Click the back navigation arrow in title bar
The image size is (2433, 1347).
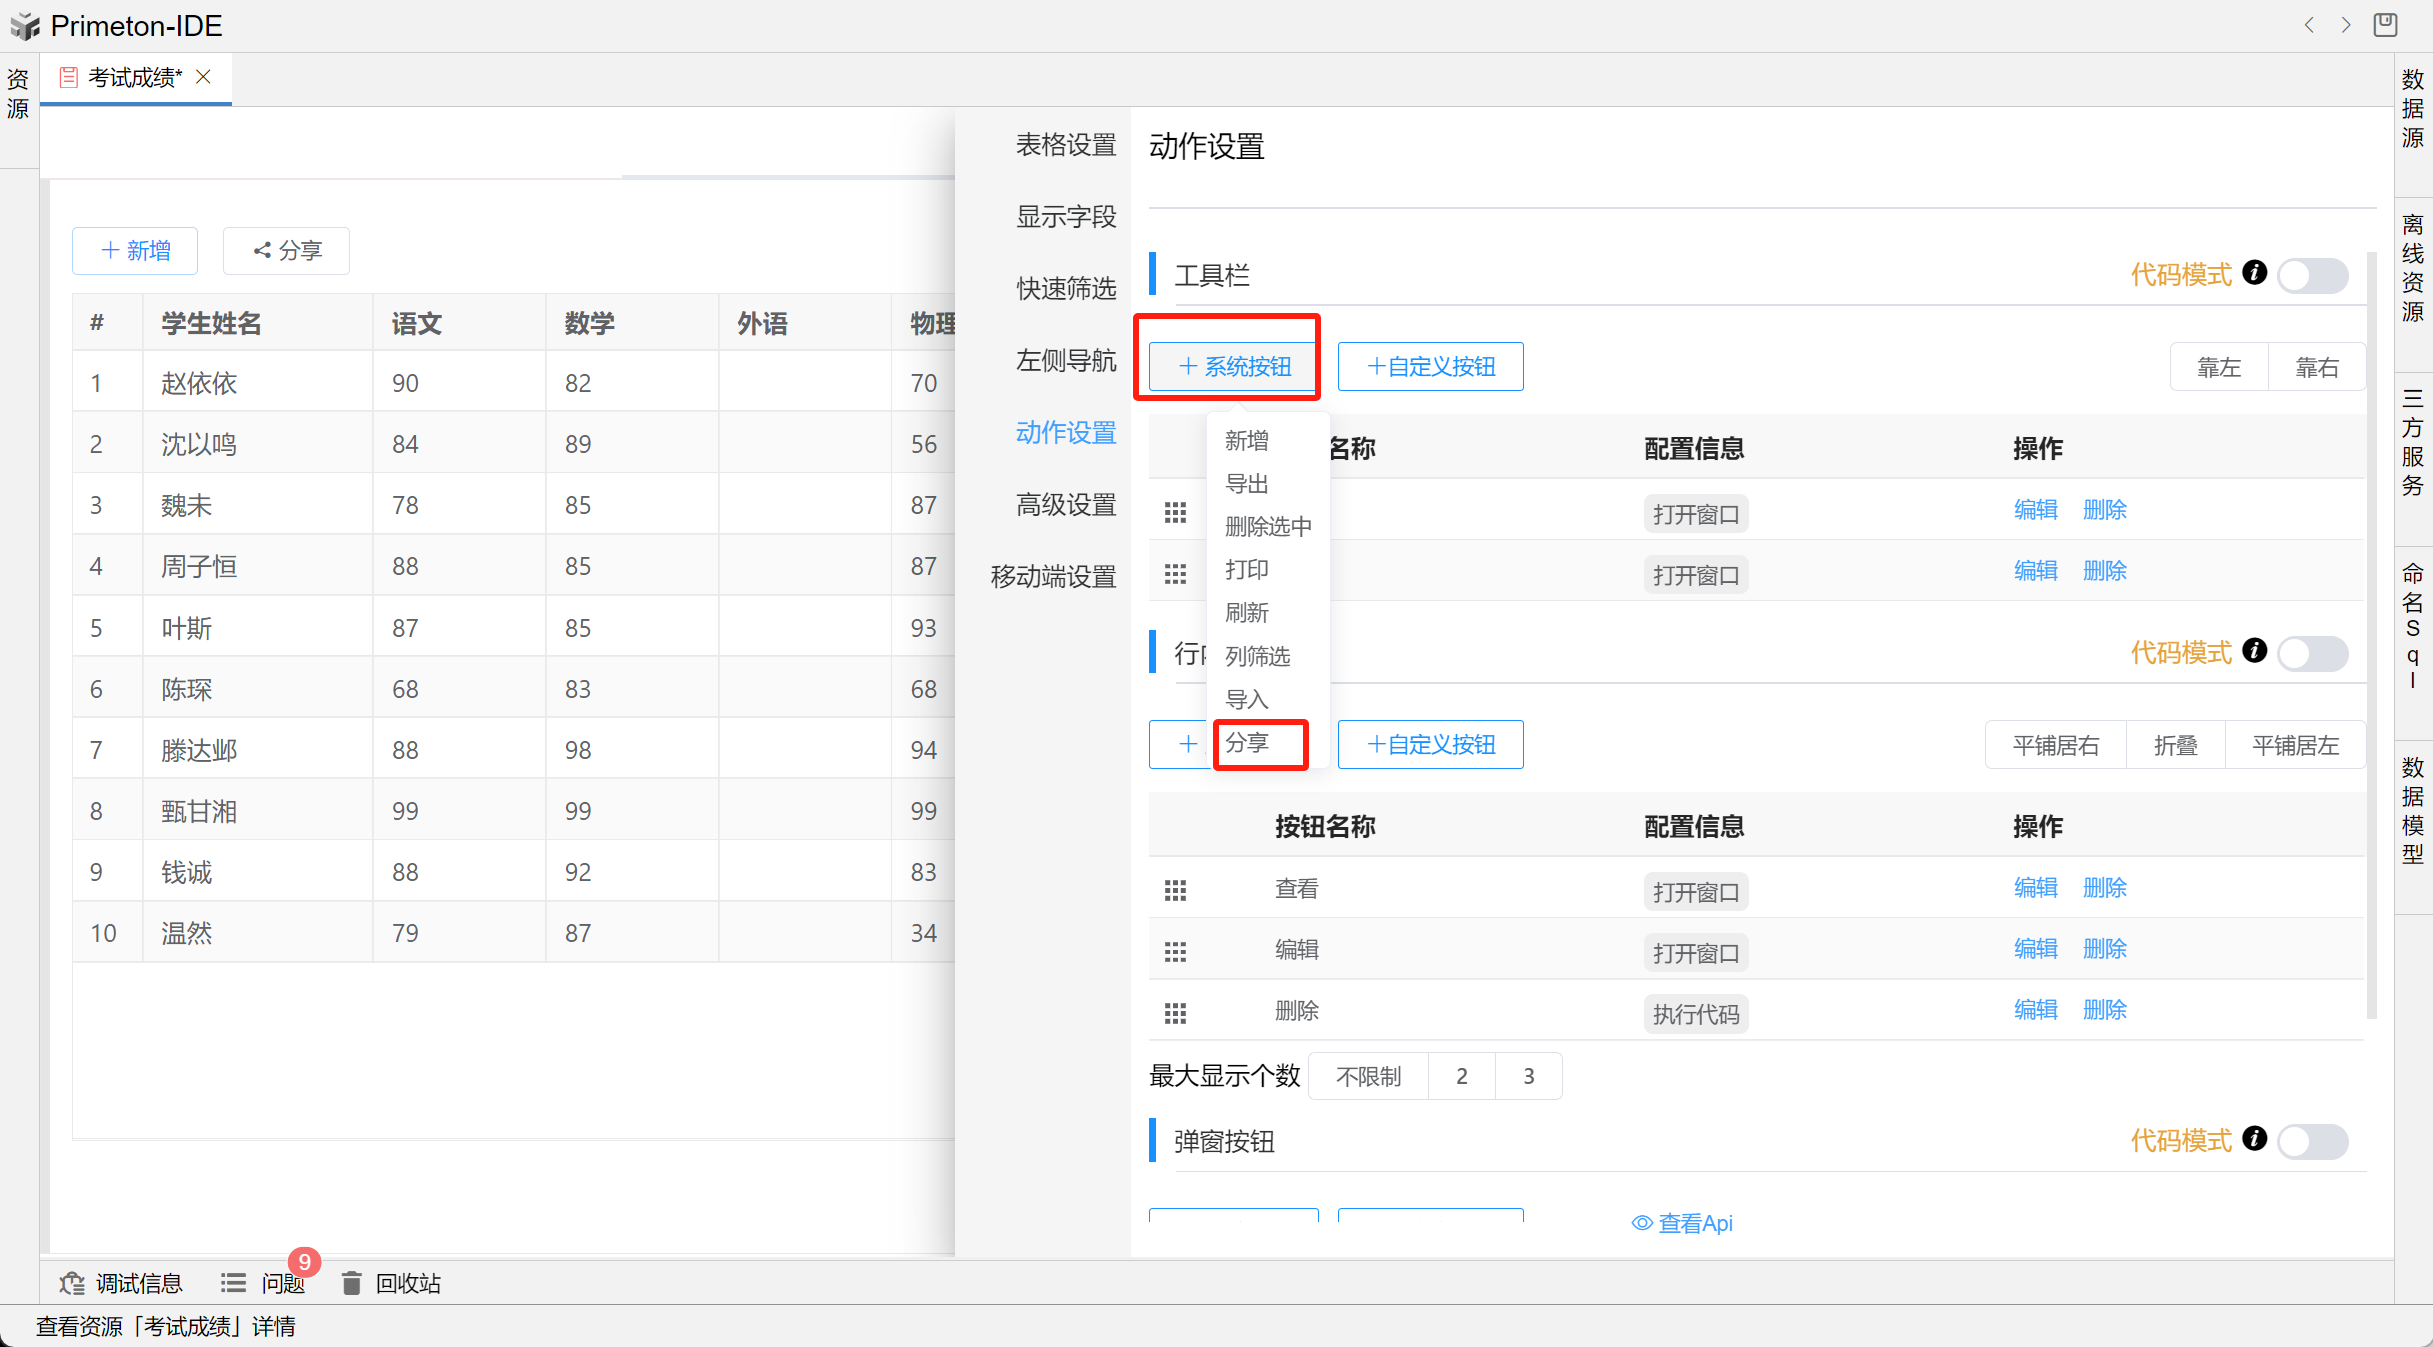click(2309, 25)
